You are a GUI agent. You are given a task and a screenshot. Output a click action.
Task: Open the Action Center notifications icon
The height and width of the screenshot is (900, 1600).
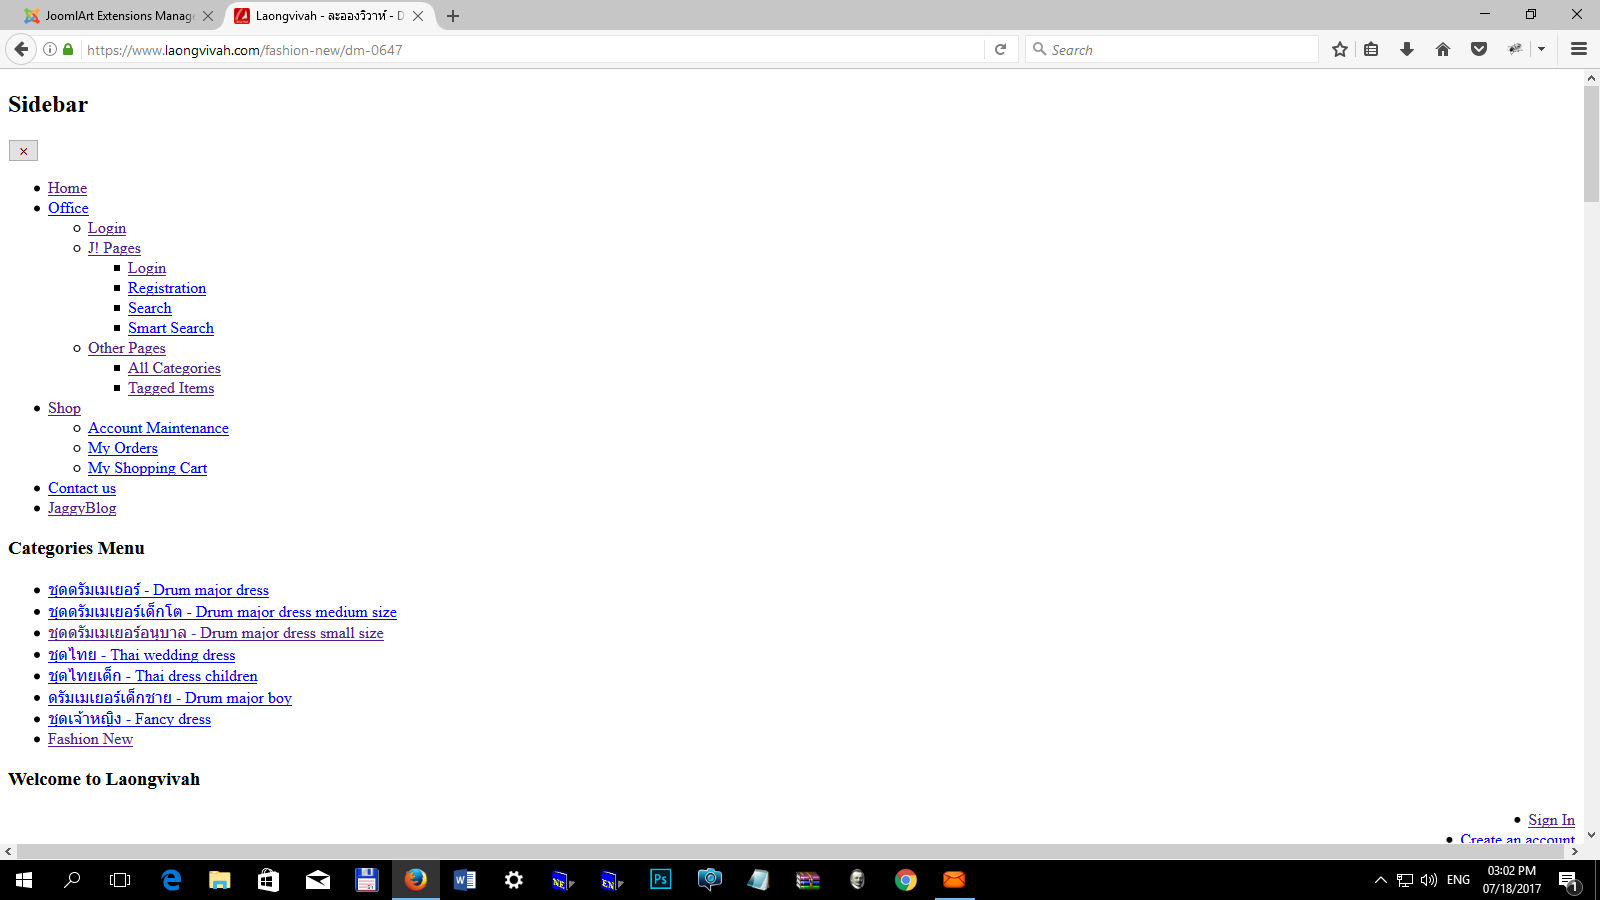pyautogui.click(x=1568, y=880)
